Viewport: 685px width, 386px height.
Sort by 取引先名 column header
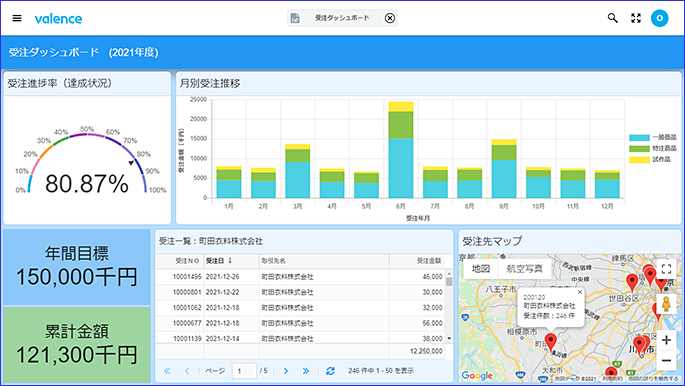[x=324, y=261]
